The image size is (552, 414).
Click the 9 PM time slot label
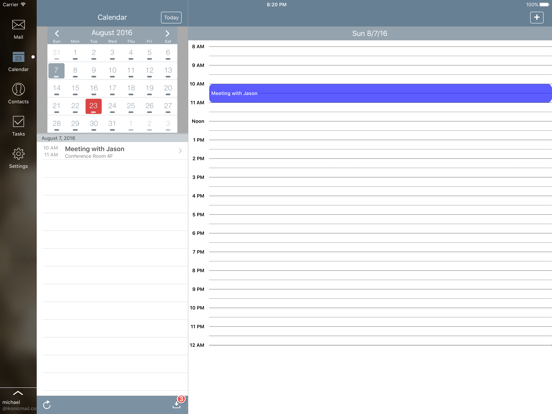click(199, 289)
